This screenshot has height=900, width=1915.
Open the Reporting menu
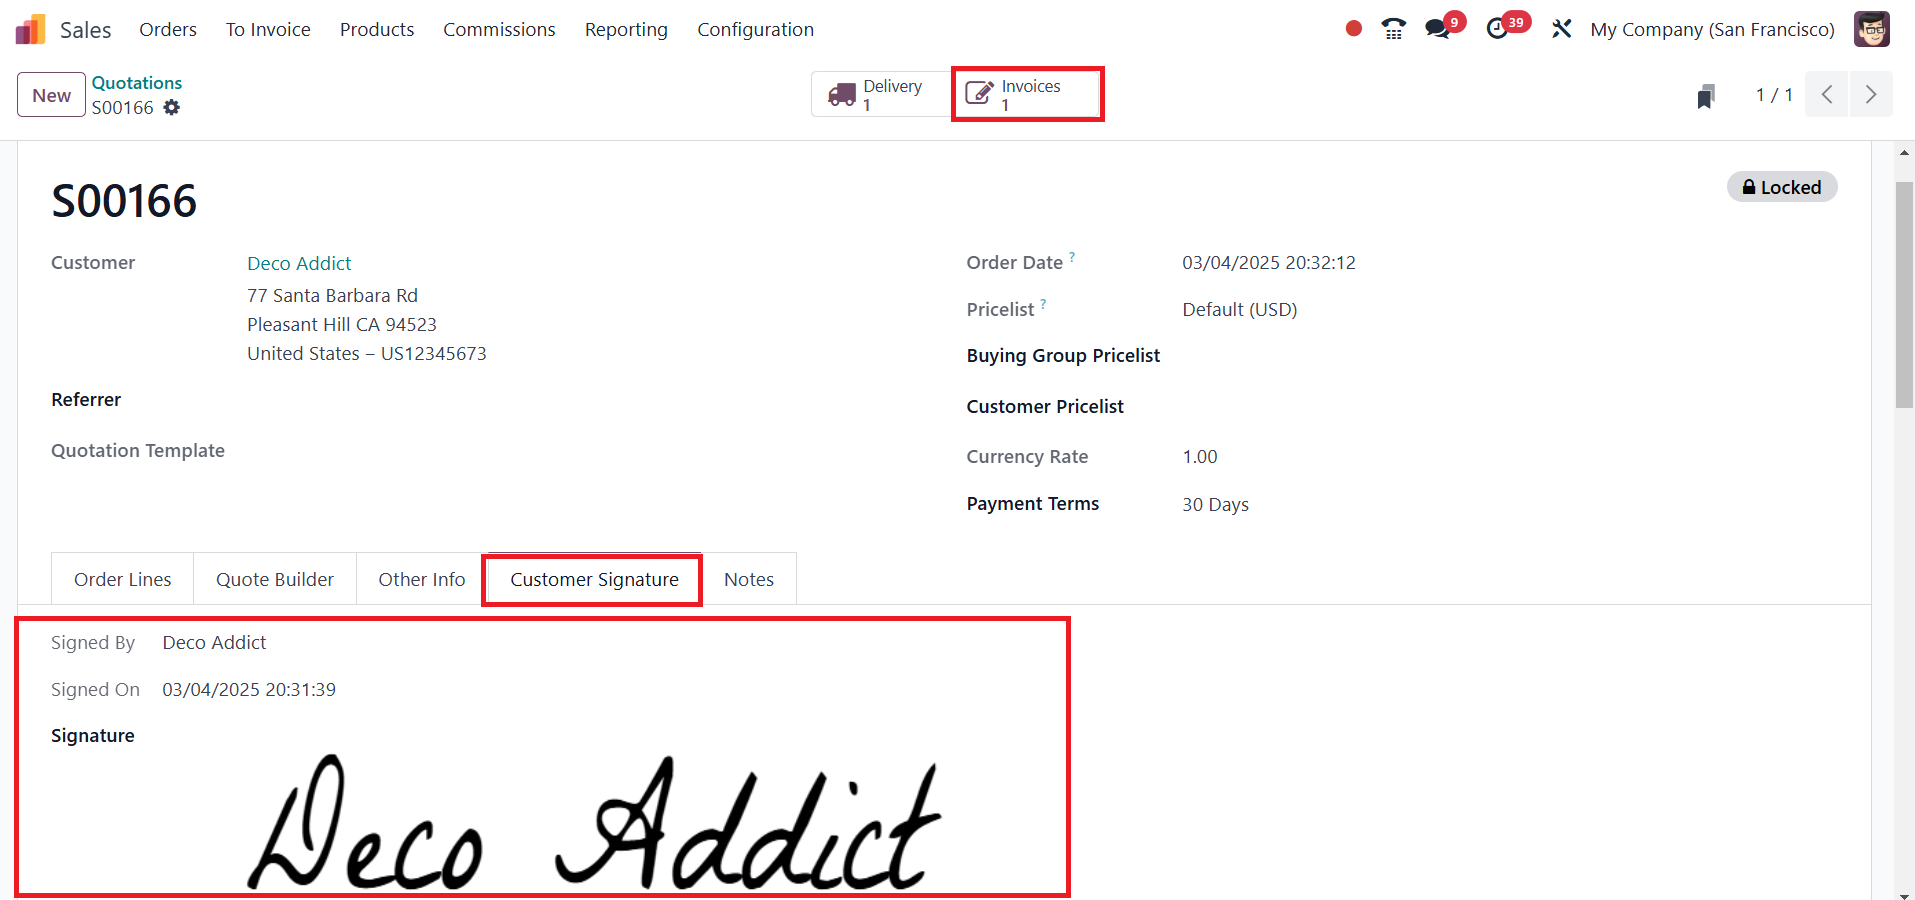[x=626, y=30]
